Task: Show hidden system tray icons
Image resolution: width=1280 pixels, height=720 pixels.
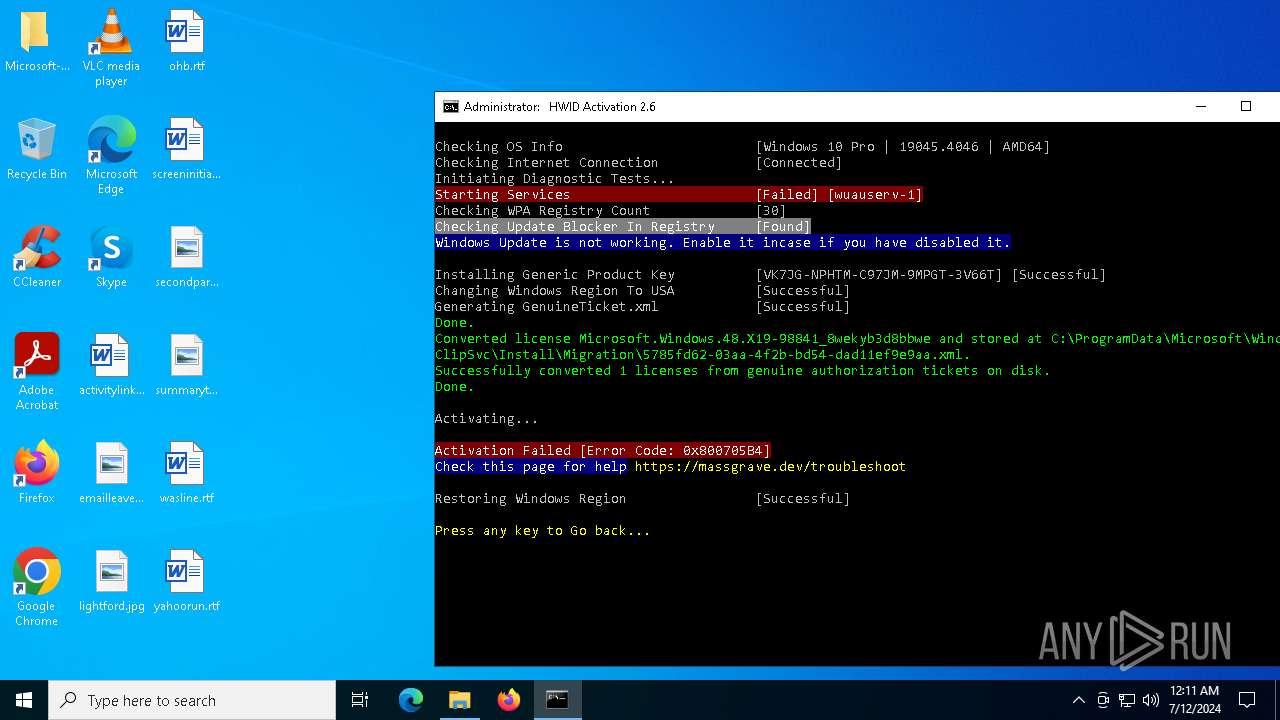Action: coord(1078,700)
